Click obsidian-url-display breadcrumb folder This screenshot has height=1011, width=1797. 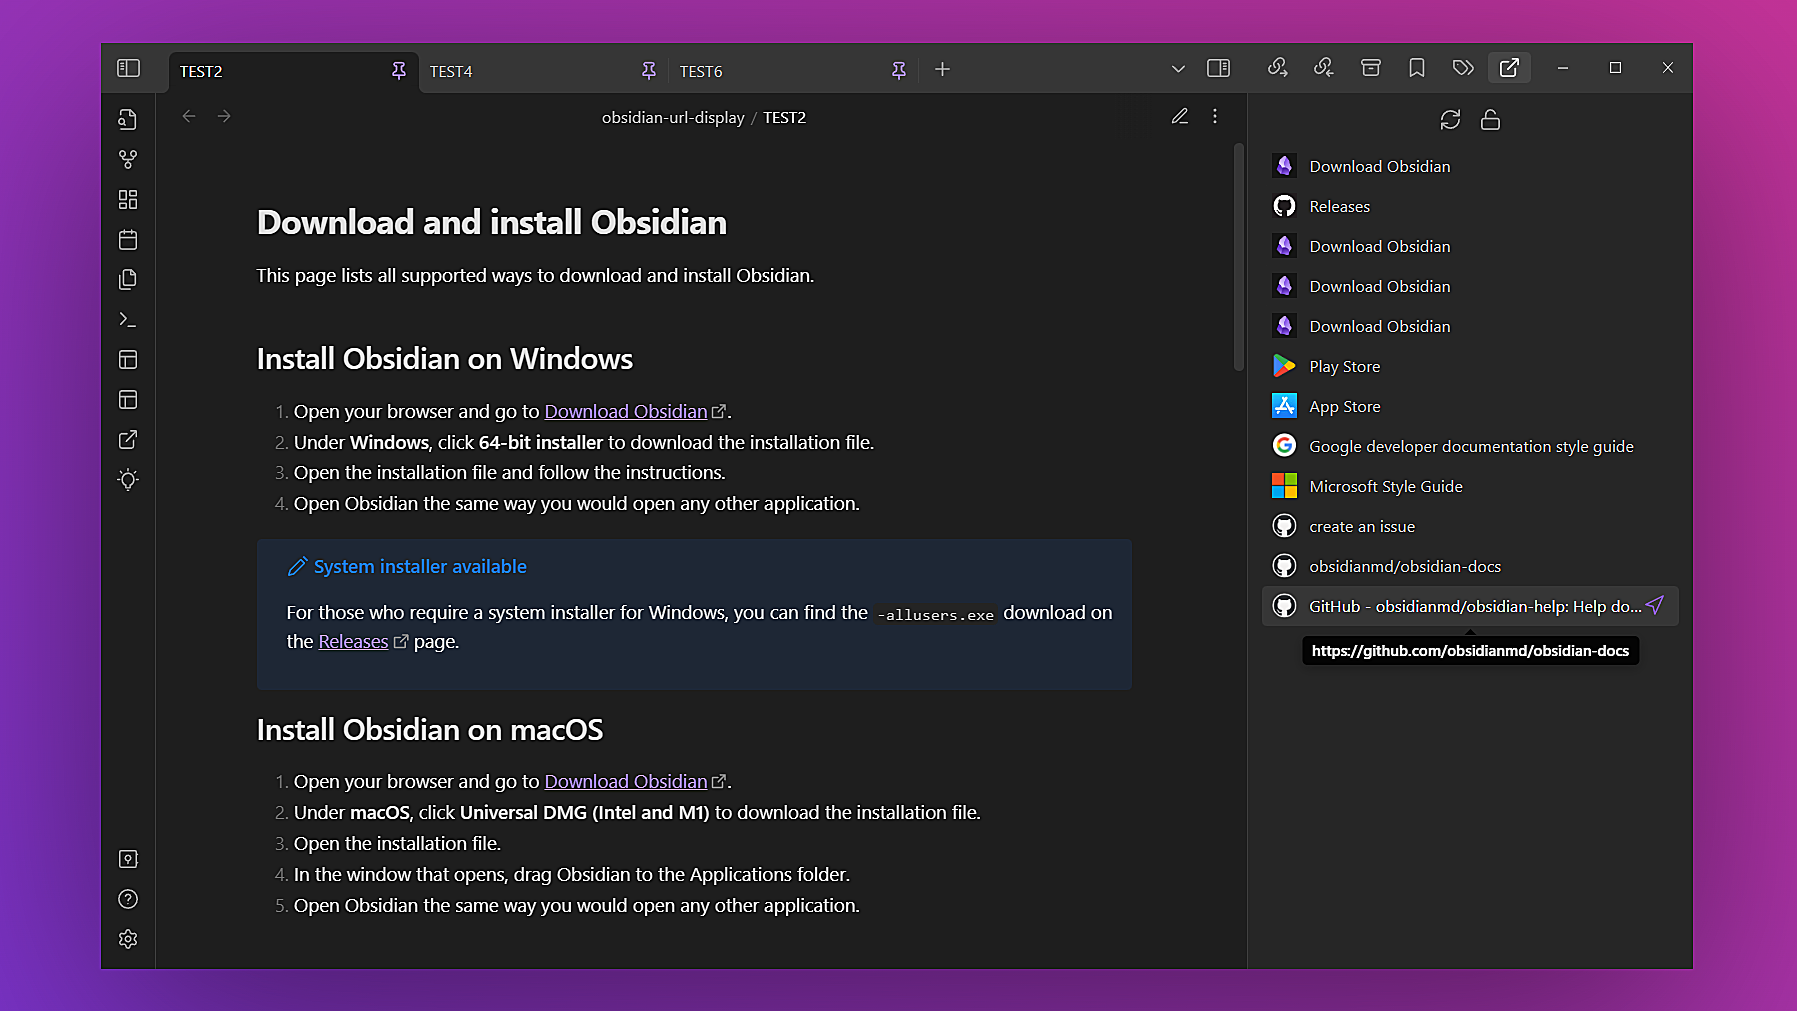coord(673,117)
